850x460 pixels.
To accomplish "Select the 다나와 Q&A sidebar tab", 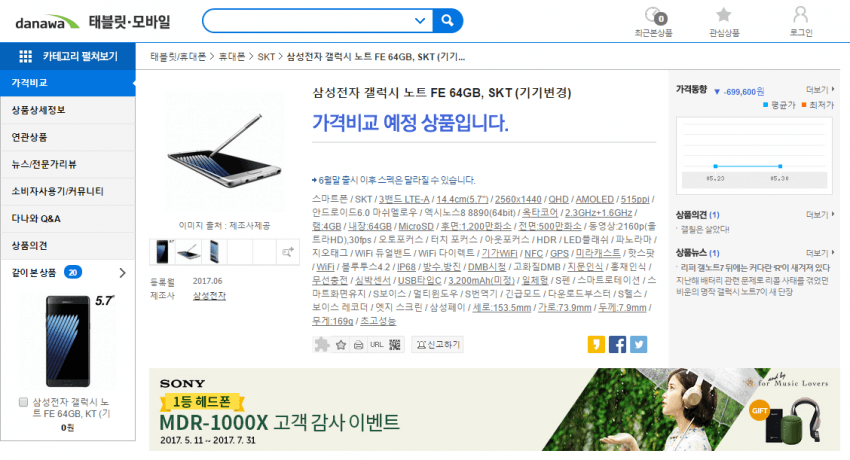I will 68,219.
